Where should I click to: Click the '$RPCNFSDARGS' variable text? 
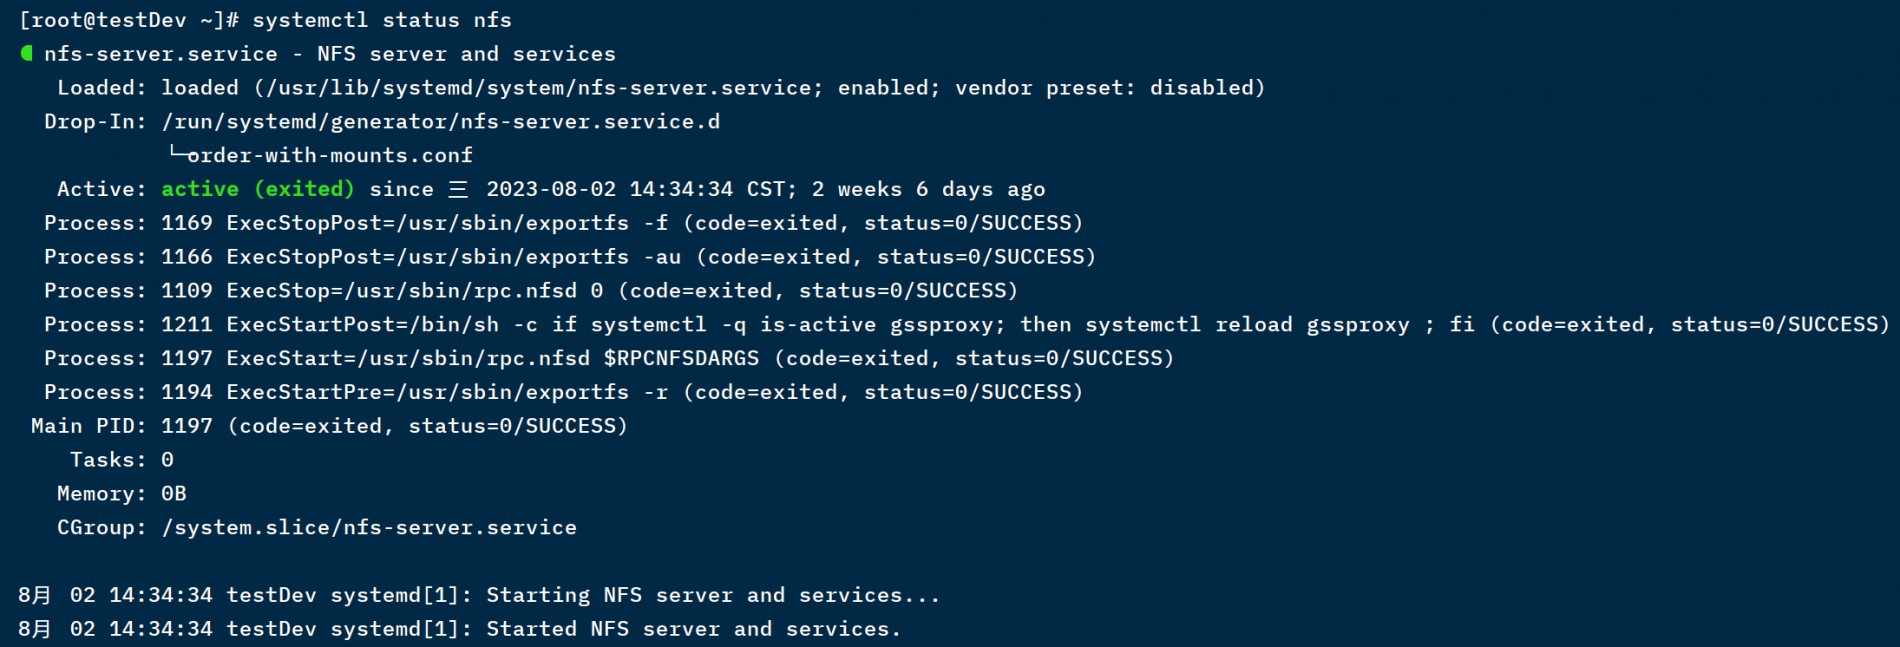click(x=682, y=359)
